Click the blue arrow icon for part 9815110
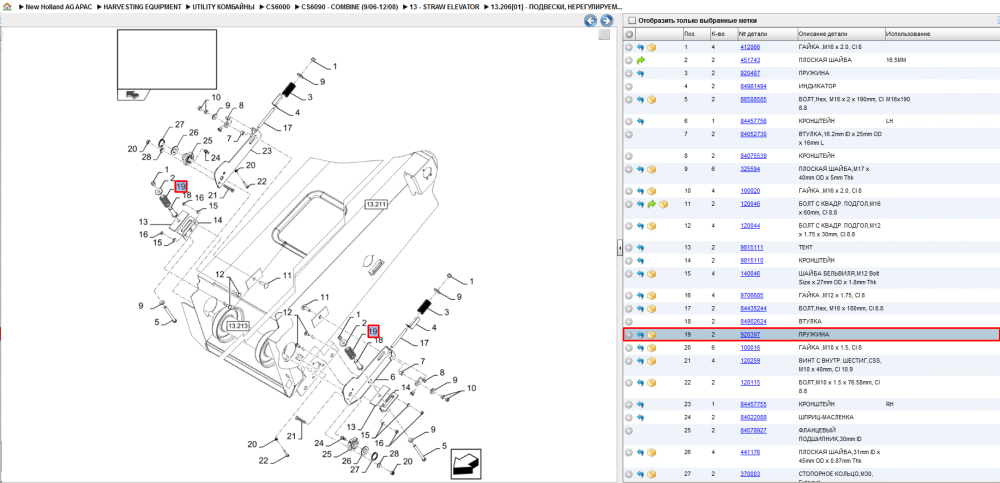 coord(640,261)
